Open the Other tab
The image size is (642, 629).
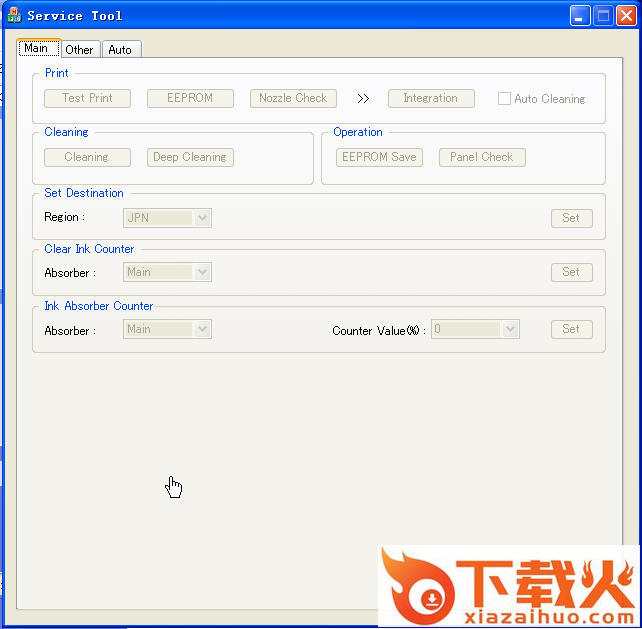80,50
